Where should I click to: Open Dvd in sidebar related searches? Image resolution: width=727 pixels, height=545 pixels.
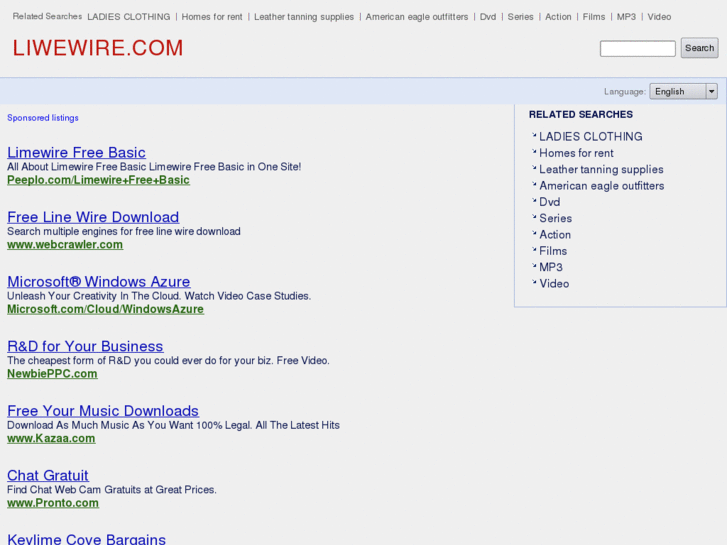[550, 202]
